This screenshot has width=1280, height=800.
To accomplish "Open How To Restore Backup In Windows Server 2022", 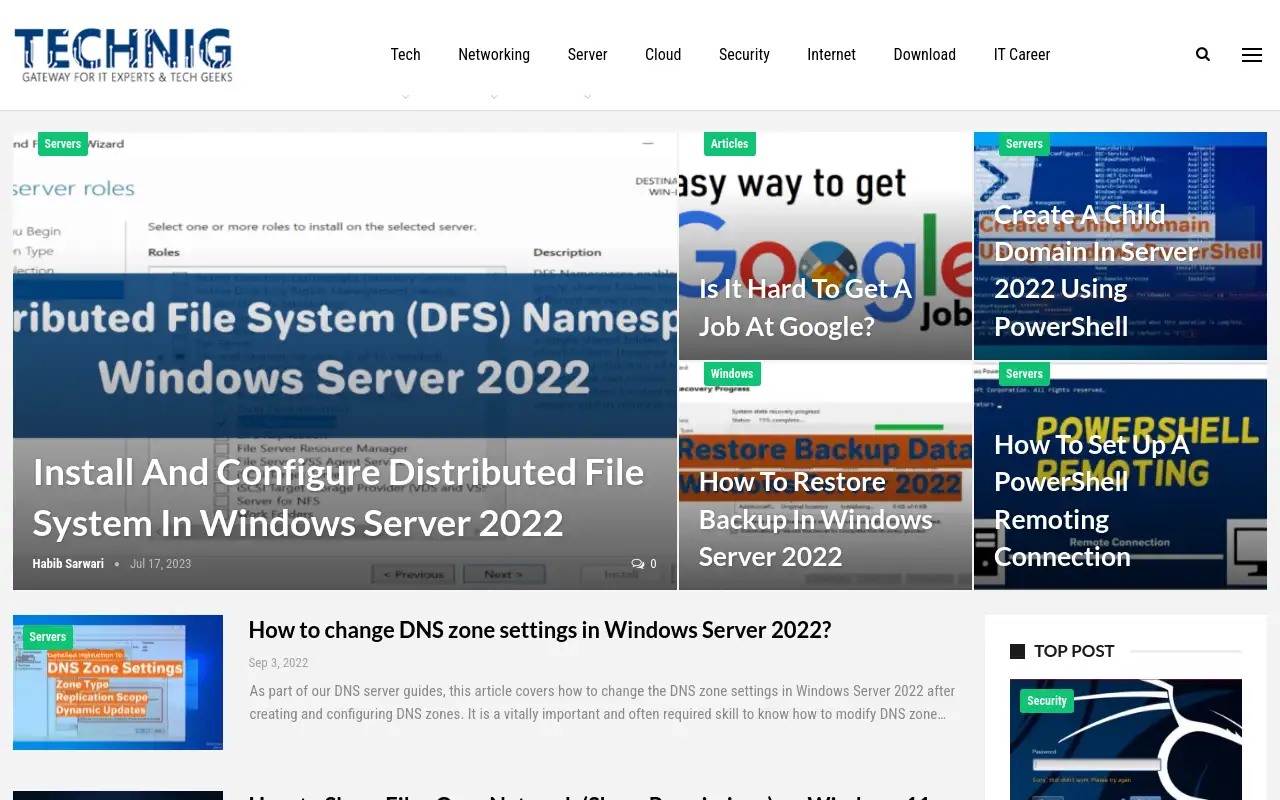I will point(815,519).
